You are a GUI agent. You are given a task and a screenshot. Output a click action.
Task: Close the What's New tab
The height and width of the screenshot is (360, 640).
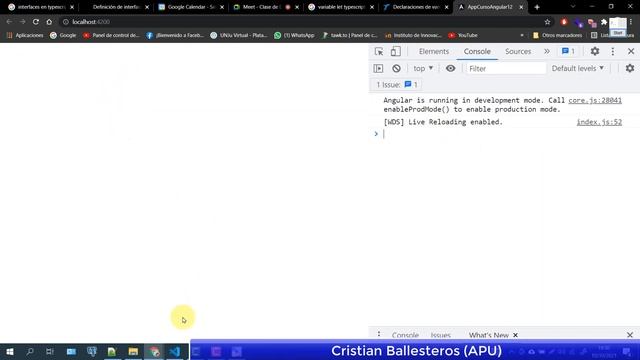515,335
